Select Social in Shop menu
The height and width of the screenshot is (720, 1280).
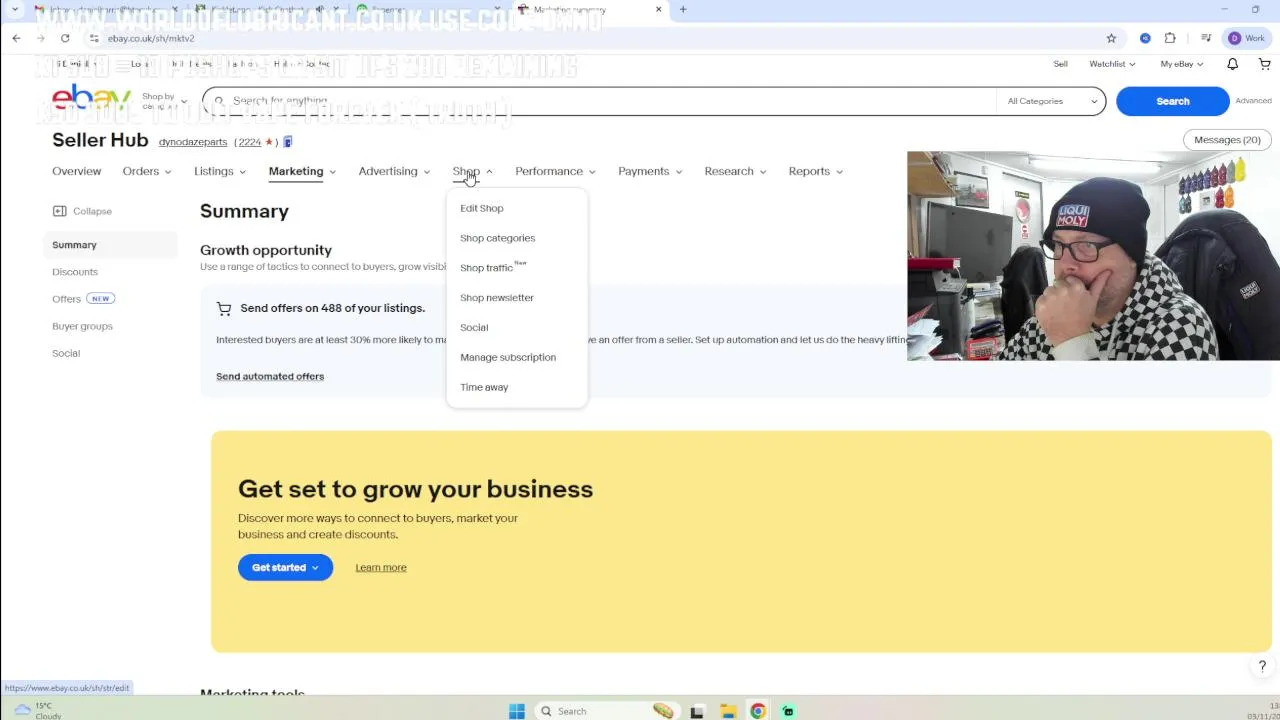(474, 328)
